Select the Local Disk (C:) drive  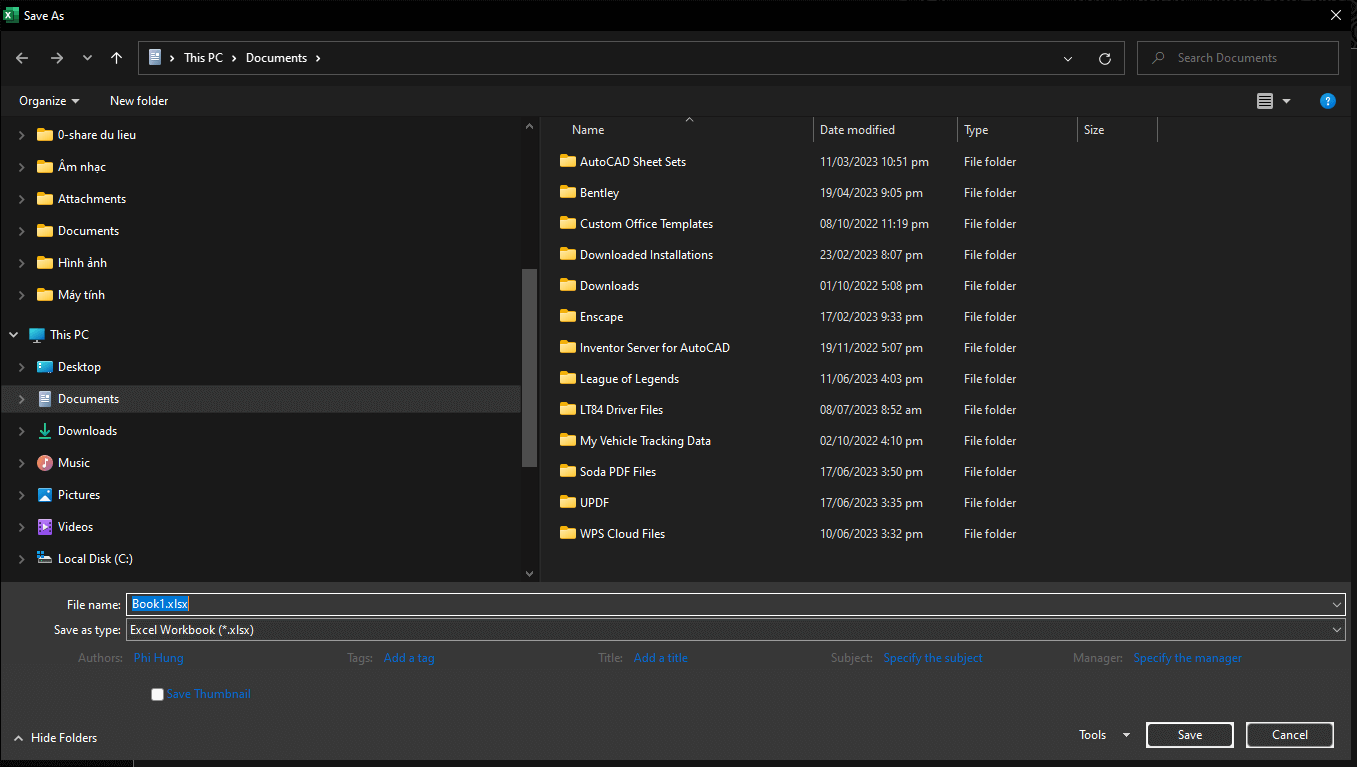(95, 559)
